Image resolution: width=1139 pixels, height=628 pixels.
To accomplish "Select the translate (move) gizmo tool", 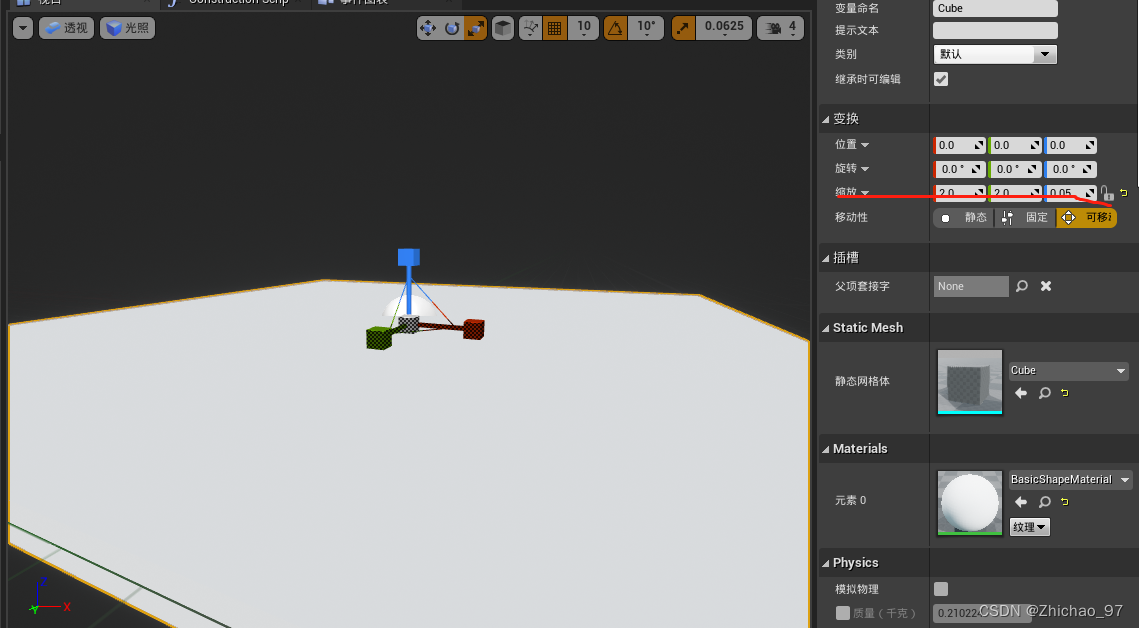I will (428, 28).
